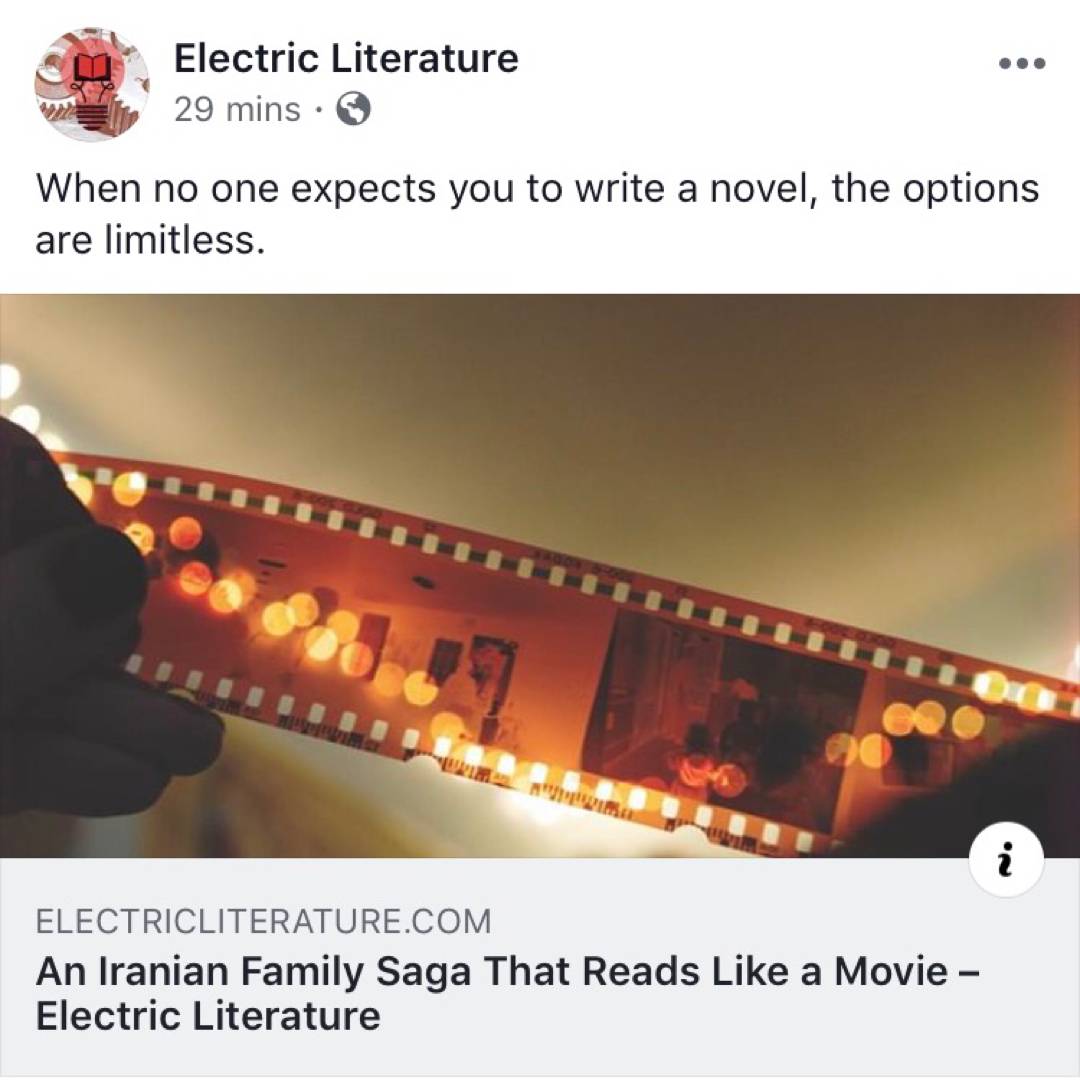Viewport: 1080px width, 1080px height.
Task: Open the three-dot post options menu
Action: [x=1022, y=63]
